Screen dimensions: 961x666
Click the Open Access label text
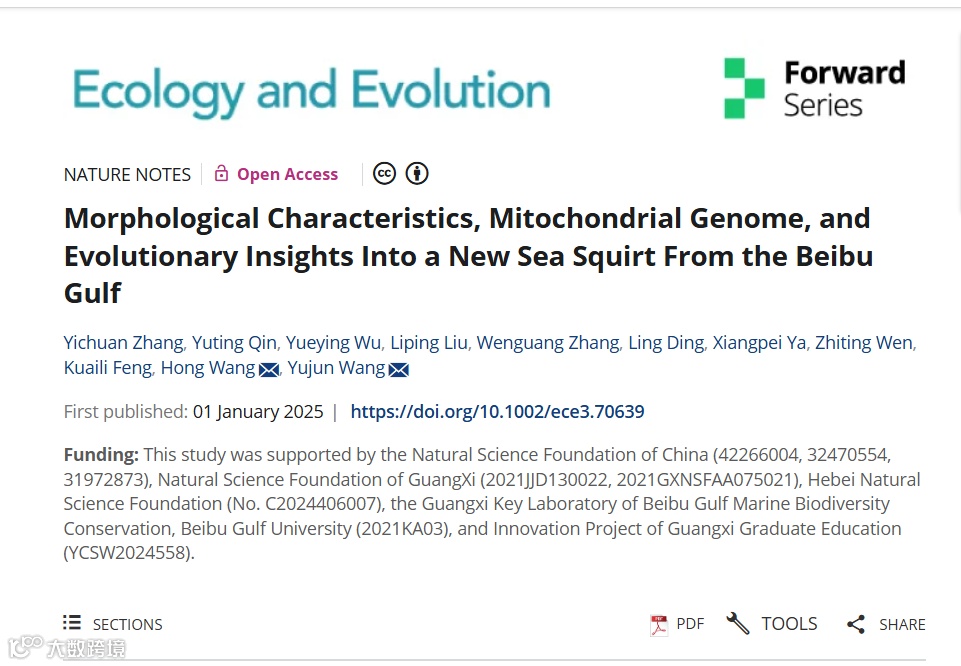tap(287, 174)
